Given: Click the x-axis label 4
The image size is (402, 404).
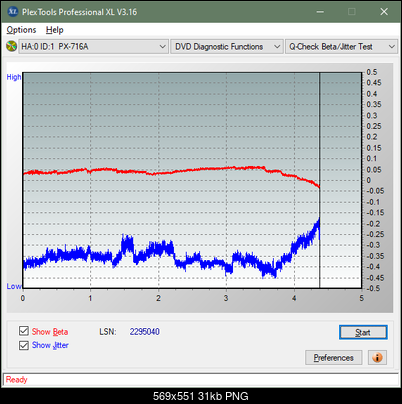Looking at the screenshot, I should (x=294, y=298).
